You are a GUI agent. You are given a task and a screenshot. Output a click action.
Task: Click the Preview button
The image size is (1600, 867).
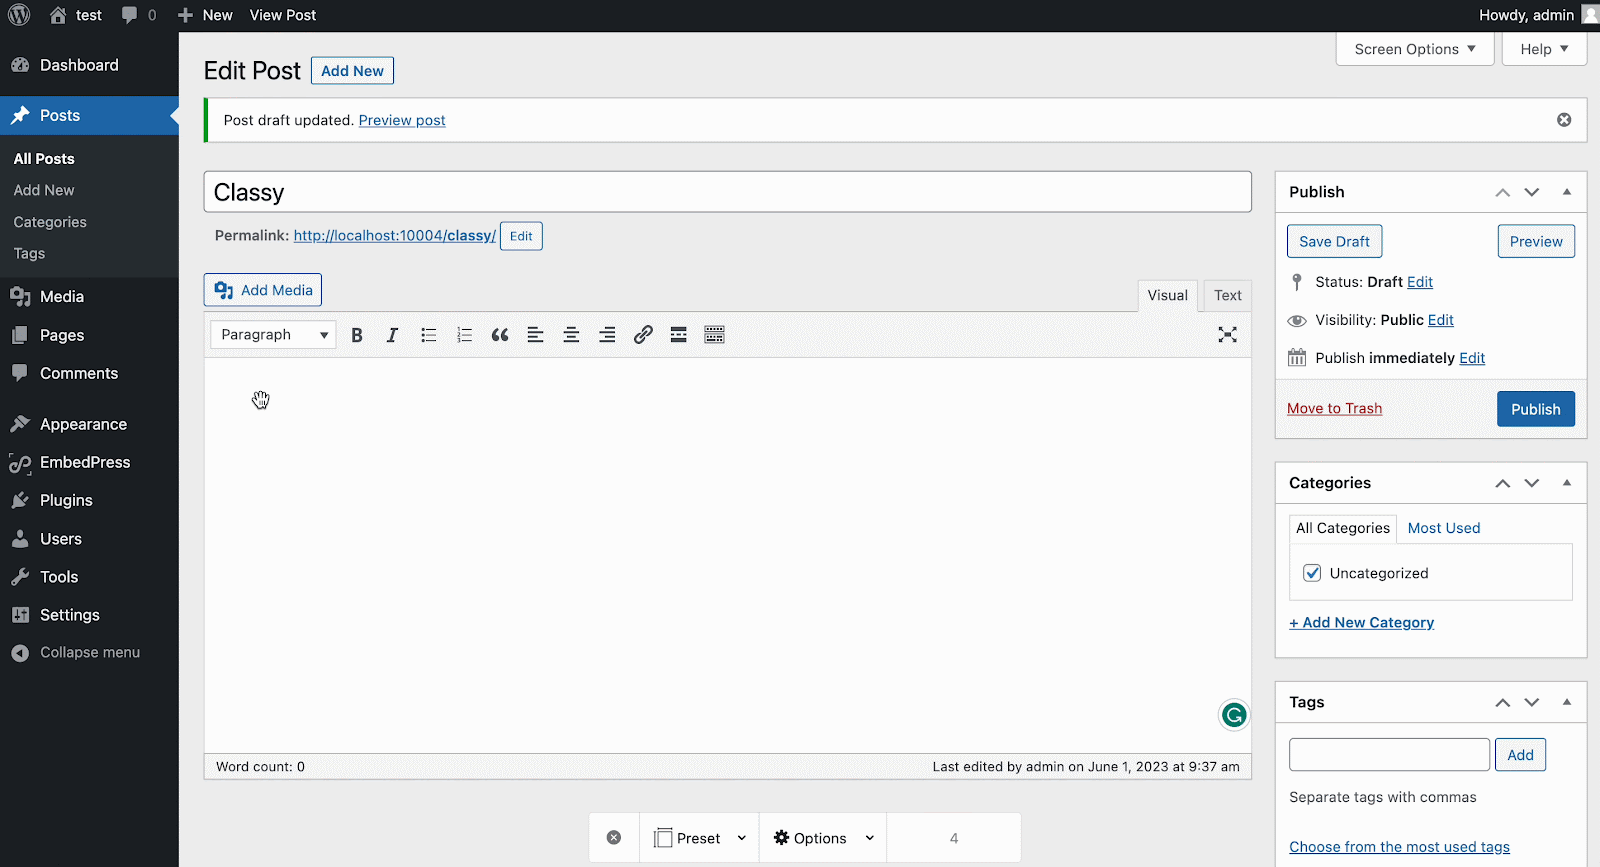[x=1536, y=241]
